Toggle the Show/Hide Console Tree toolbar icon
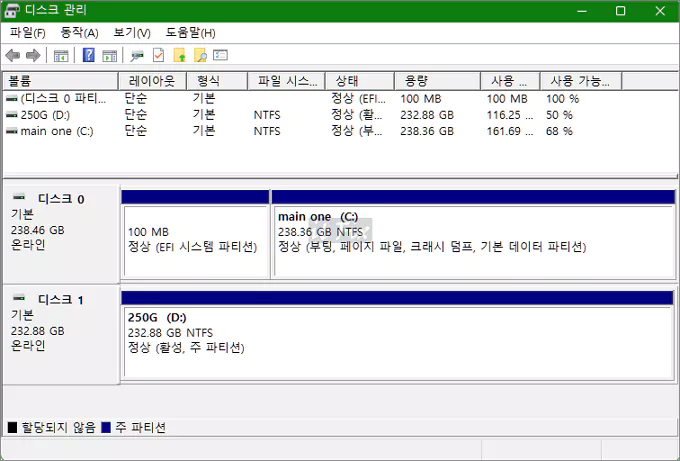Image resolution: width=680 pixels, height=461 pixels. tap(61, 56)
